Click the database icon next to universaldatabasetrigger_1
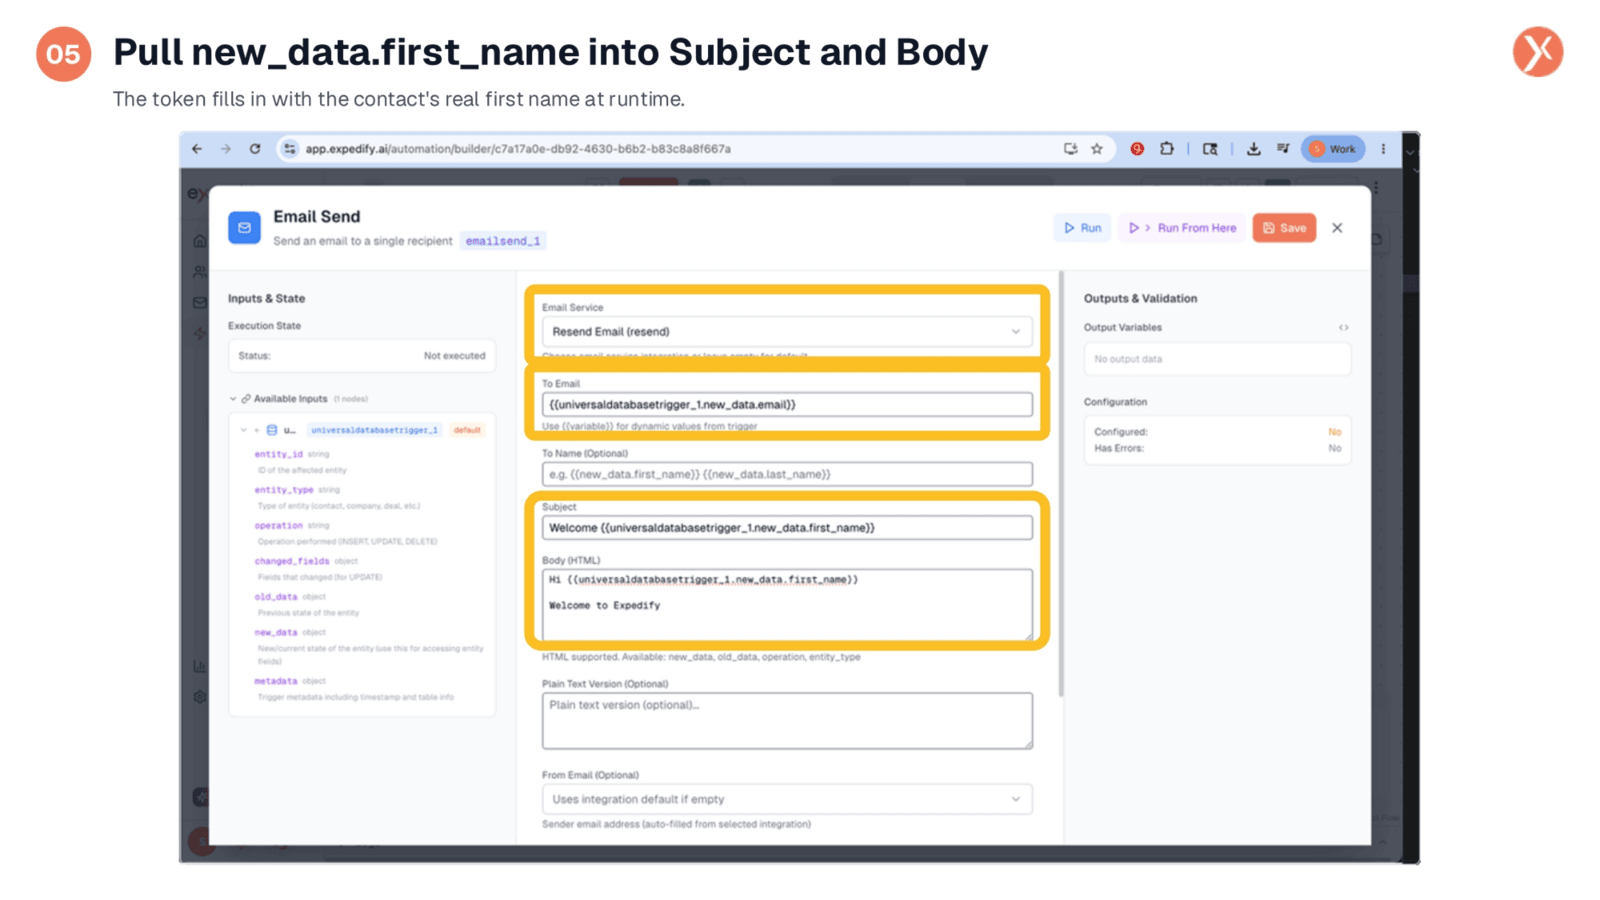The image size is (1600, 900). click(272, 430)
